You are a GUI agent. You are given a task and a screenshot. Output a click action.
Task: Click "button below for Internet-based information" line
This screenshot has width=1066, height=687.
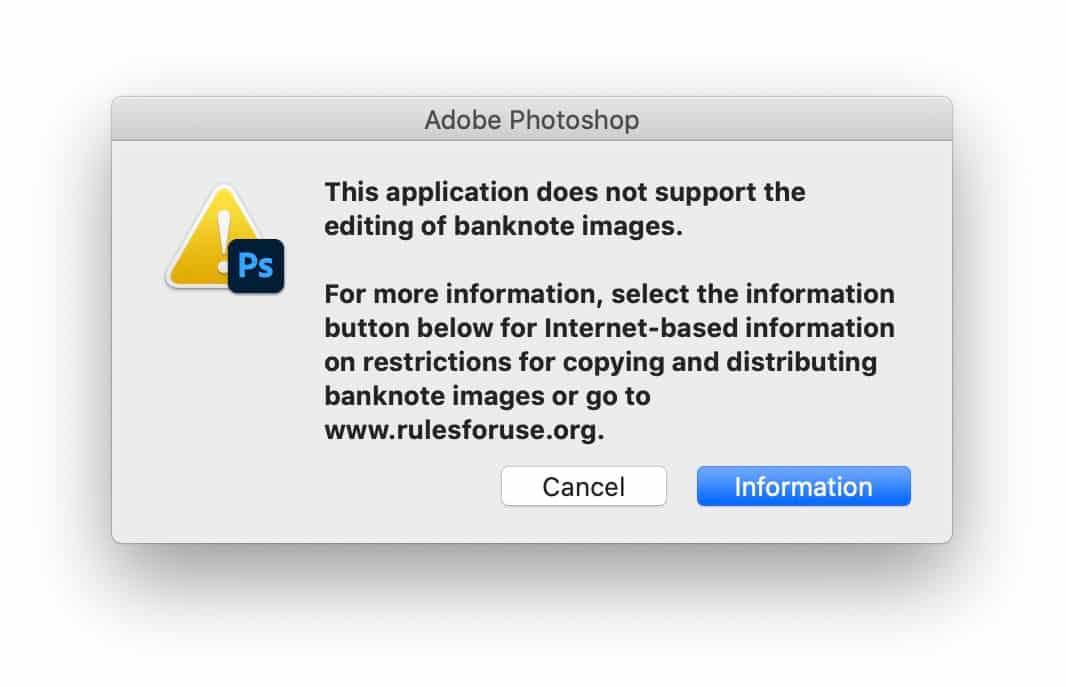pos(609,328)
